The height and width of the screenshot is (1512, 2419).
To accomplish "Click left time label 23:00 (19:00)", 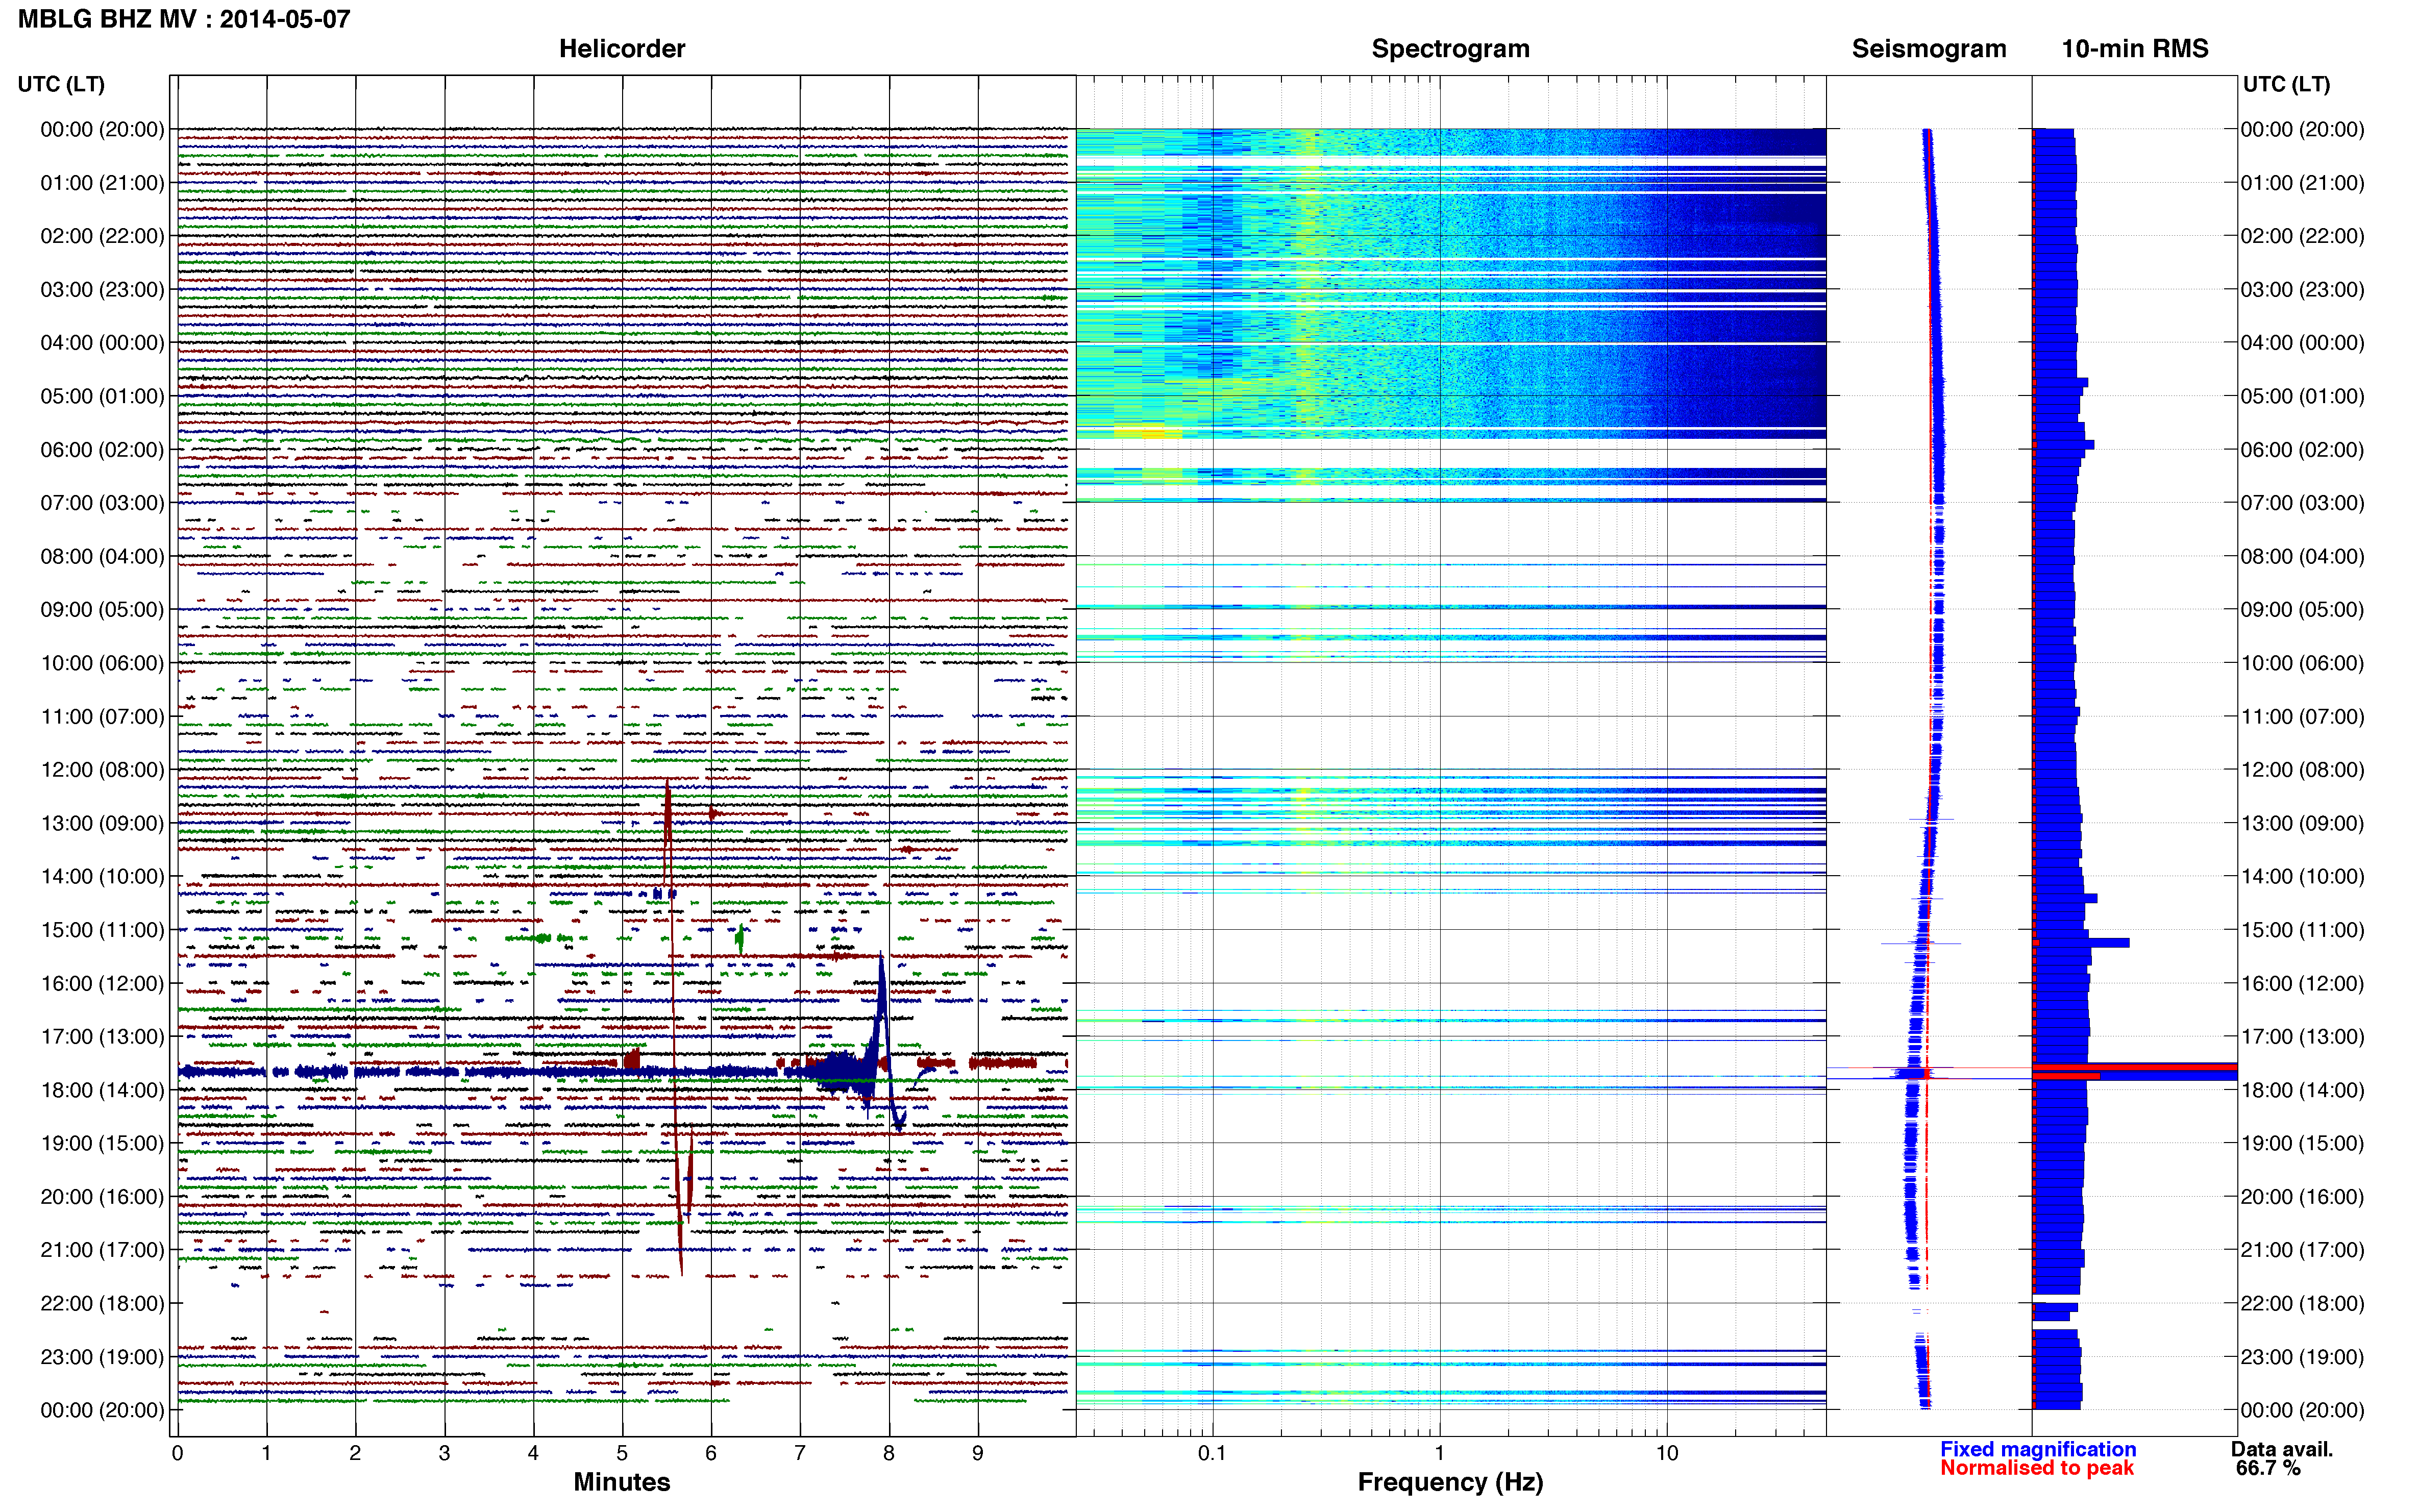I will (x=102, y=1357).
